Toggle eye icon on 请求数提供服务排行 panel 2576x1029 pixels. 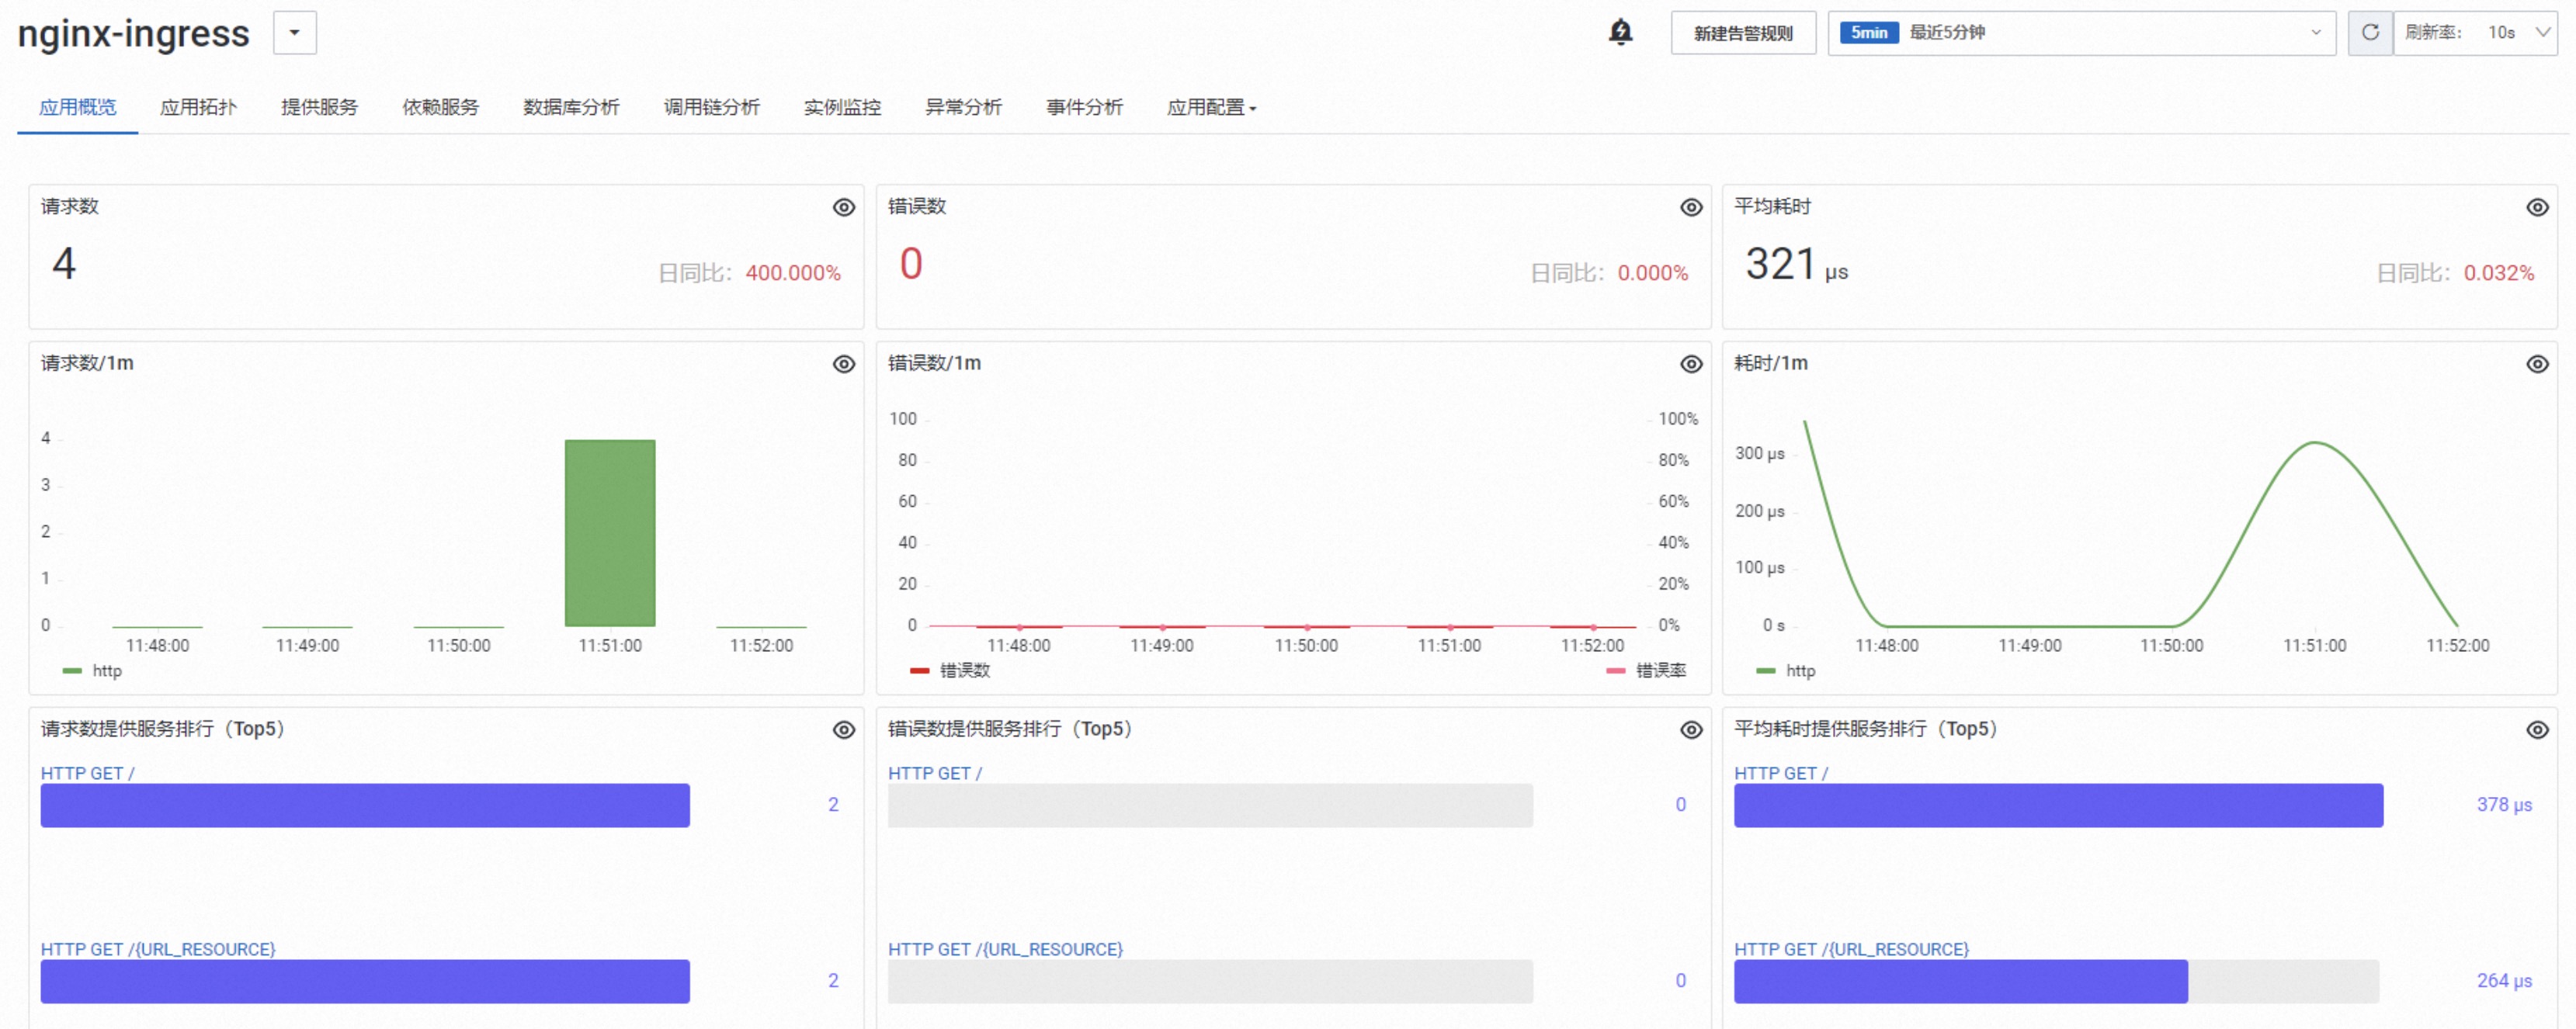click(x=844, y=730)
